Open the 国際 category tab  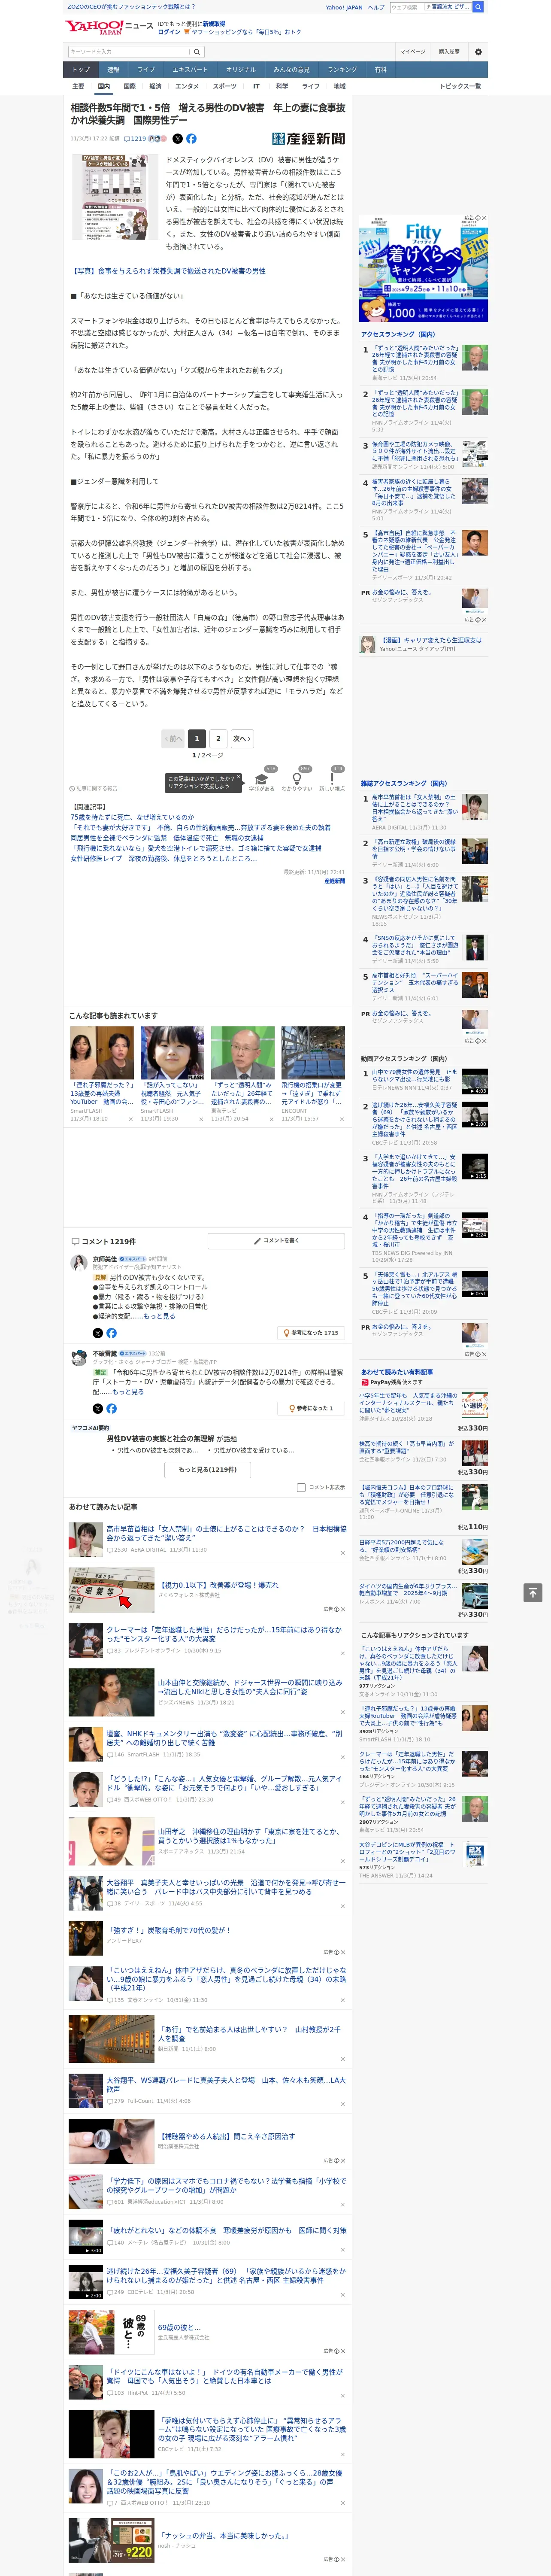click(129, 86)
